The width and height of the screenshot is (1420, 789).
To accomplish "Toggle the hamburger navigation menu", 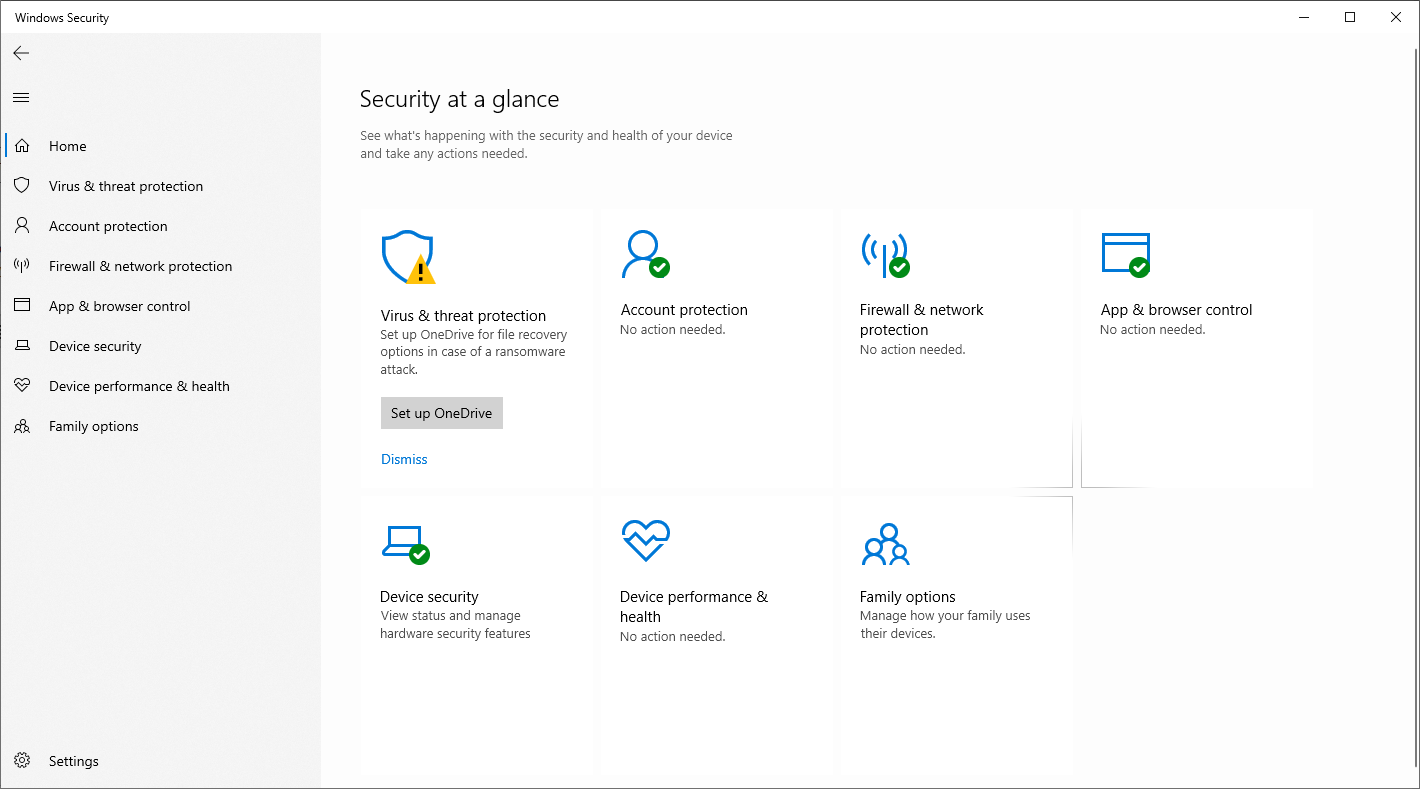I will coord(21,97).
